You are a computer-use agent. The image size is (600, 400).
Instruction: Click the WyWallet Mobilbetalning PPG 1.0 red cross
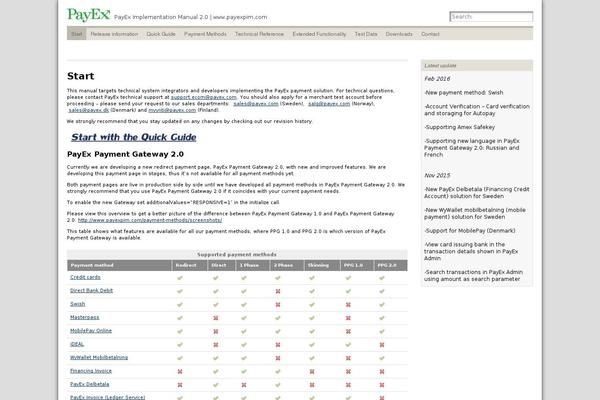[x=348, y=358]
